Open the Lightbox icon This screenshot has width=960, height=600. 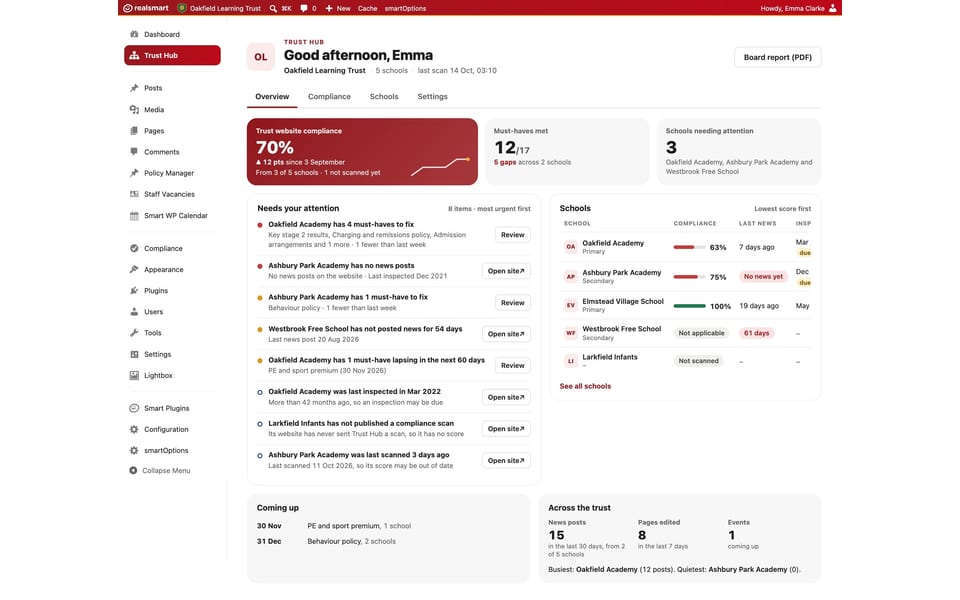pos(134,375)
